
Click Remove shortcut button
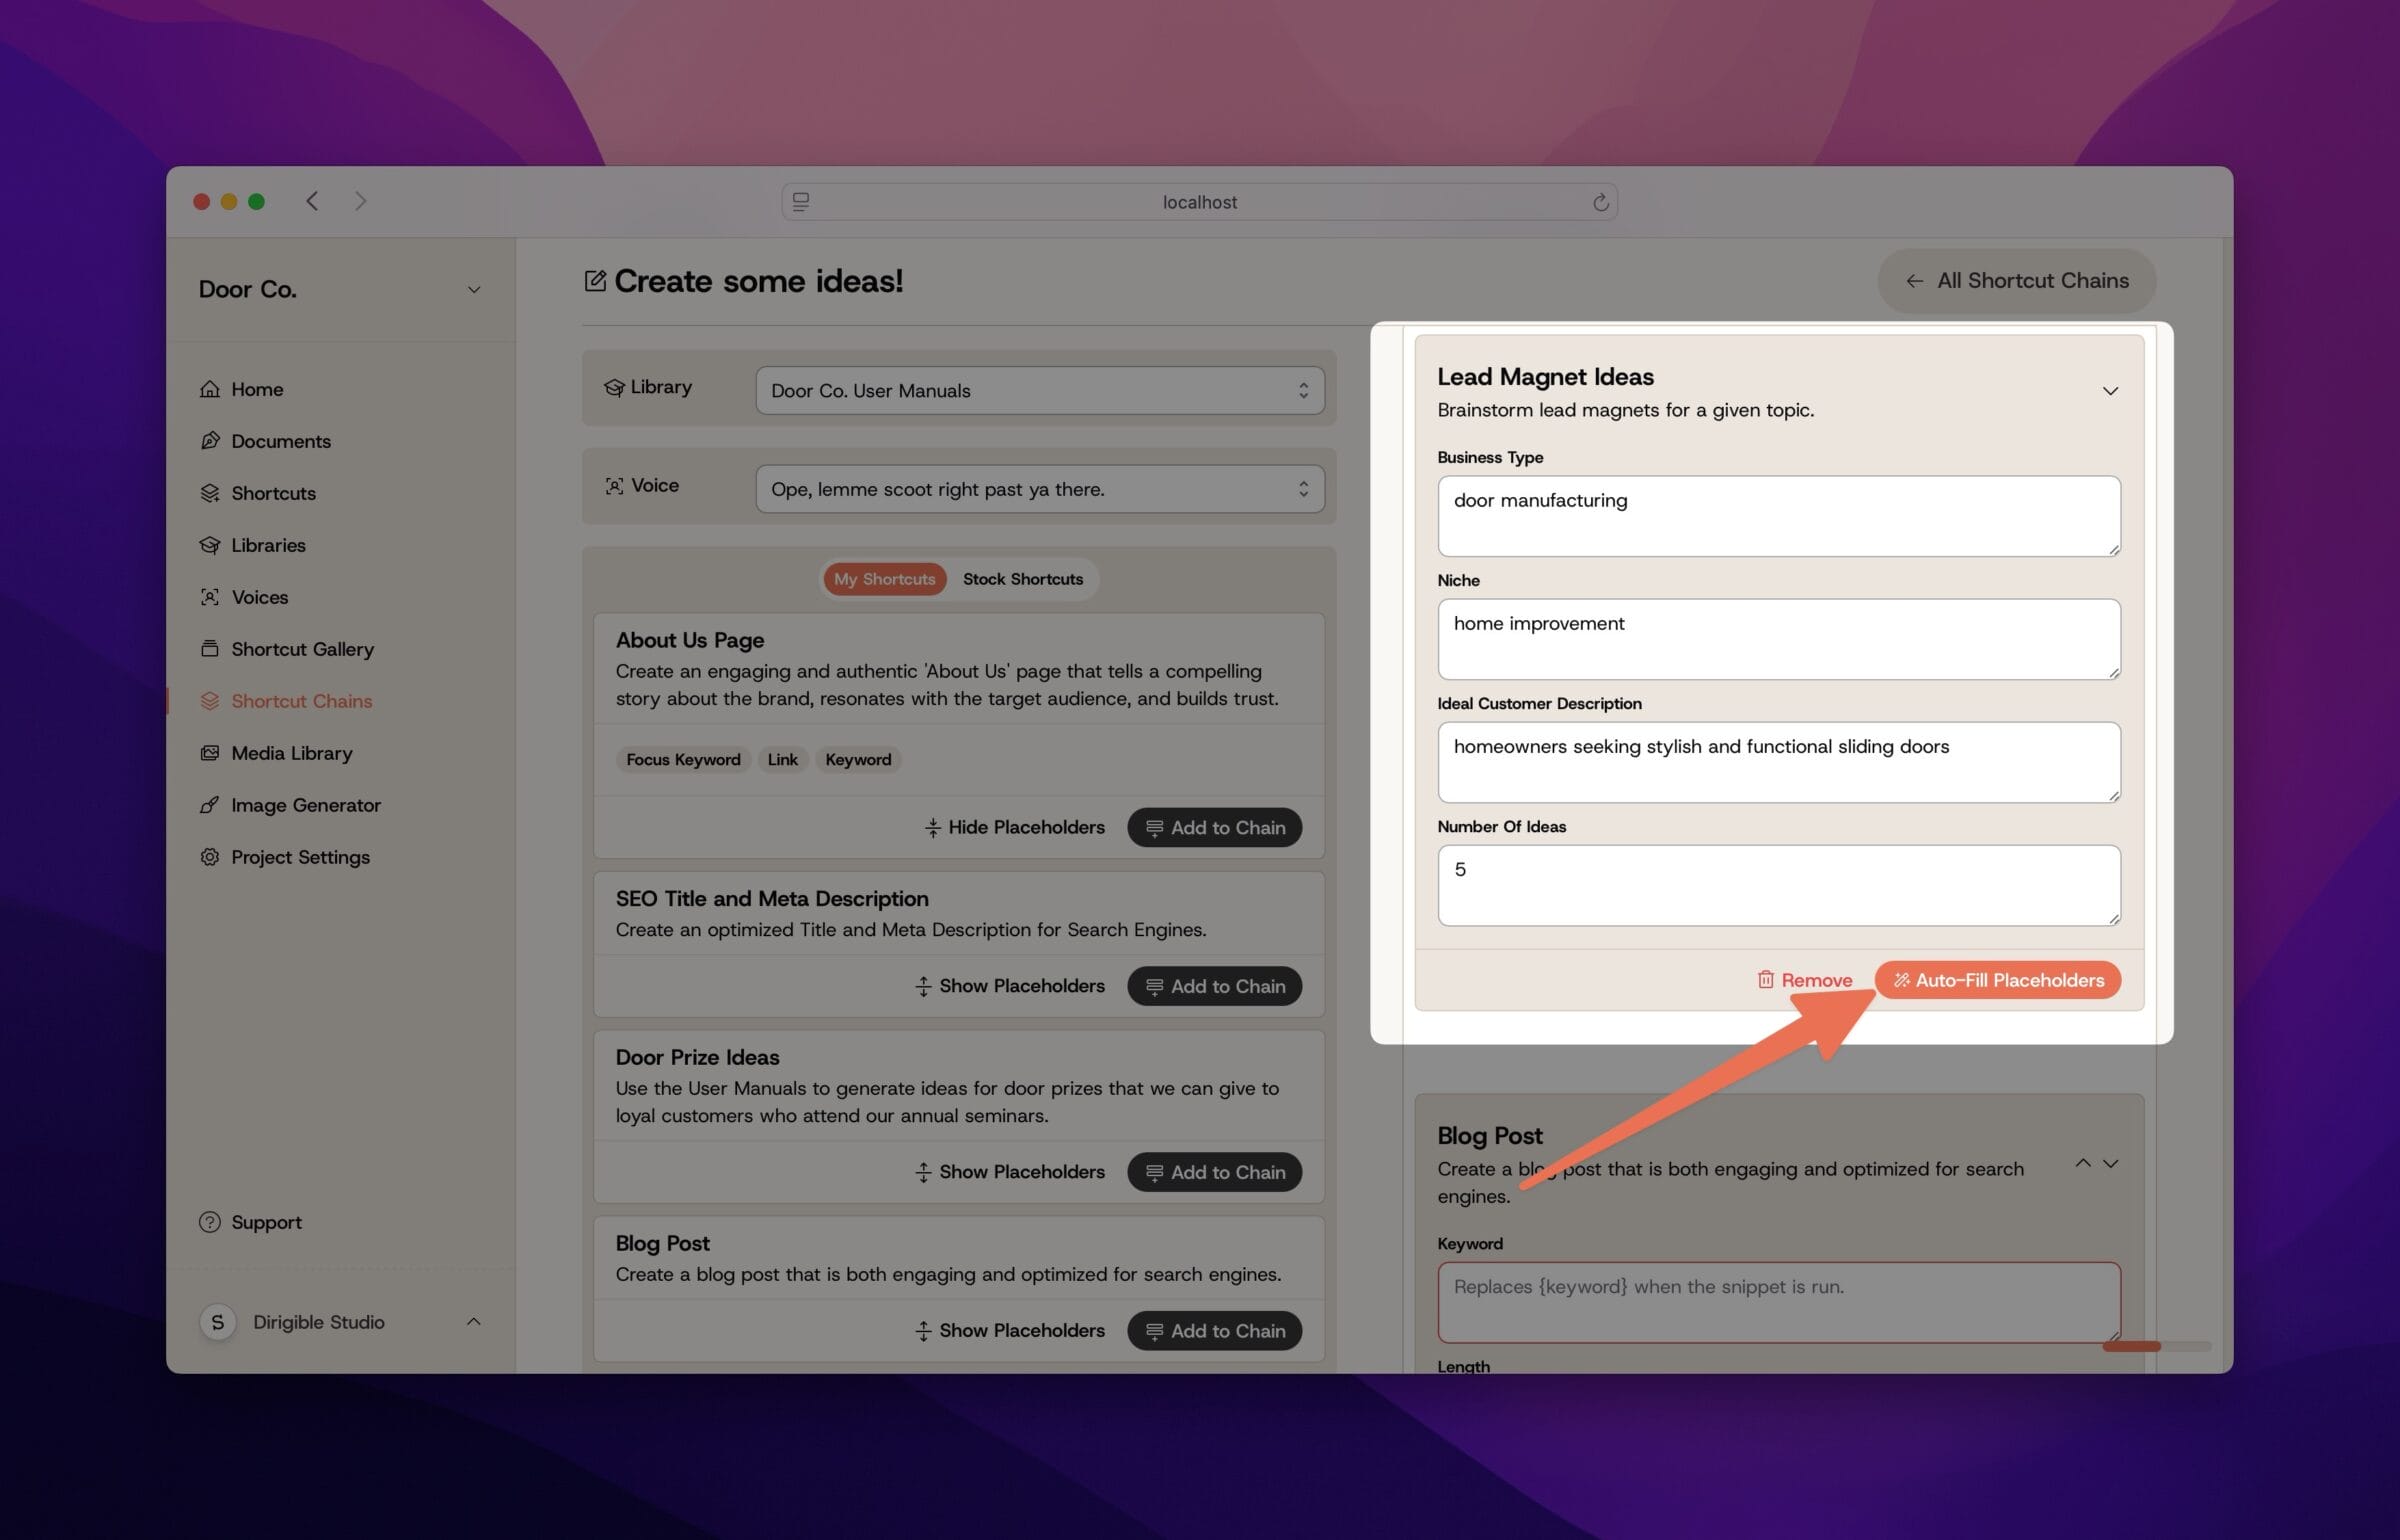1805,980
